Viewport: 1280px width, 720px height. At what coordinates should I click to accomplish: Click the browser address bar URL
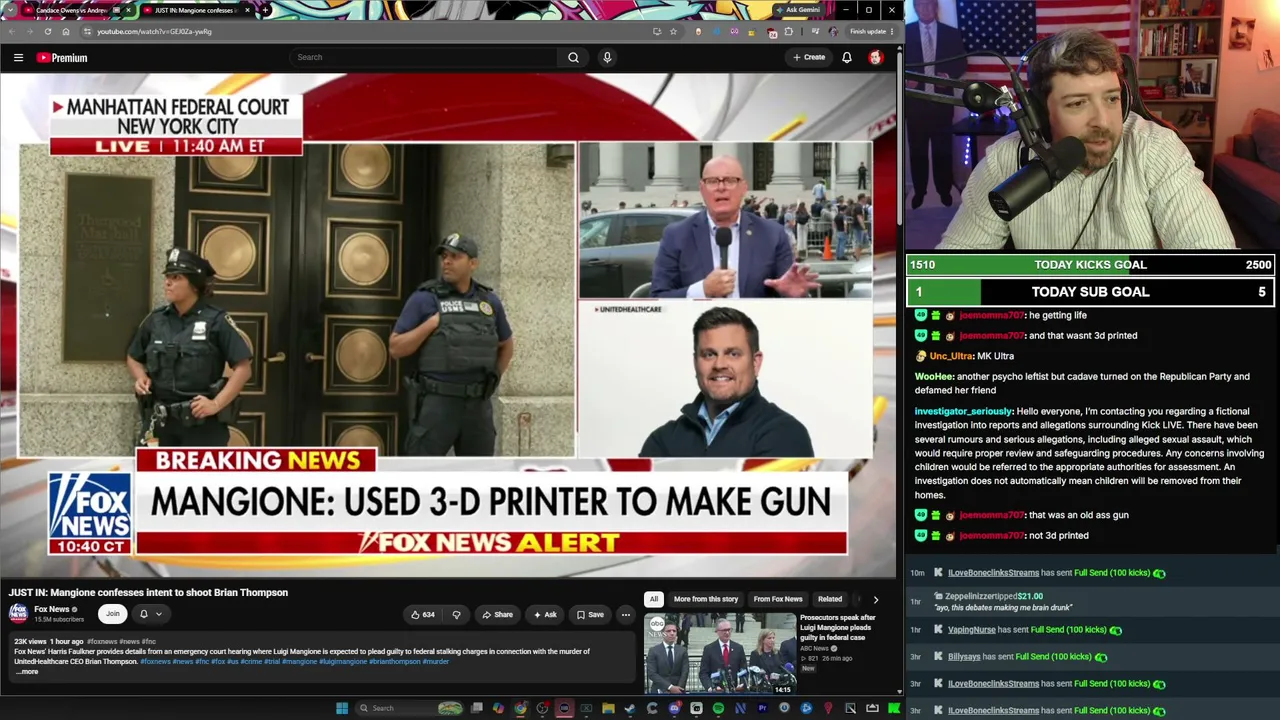click(x=154, y=31)
